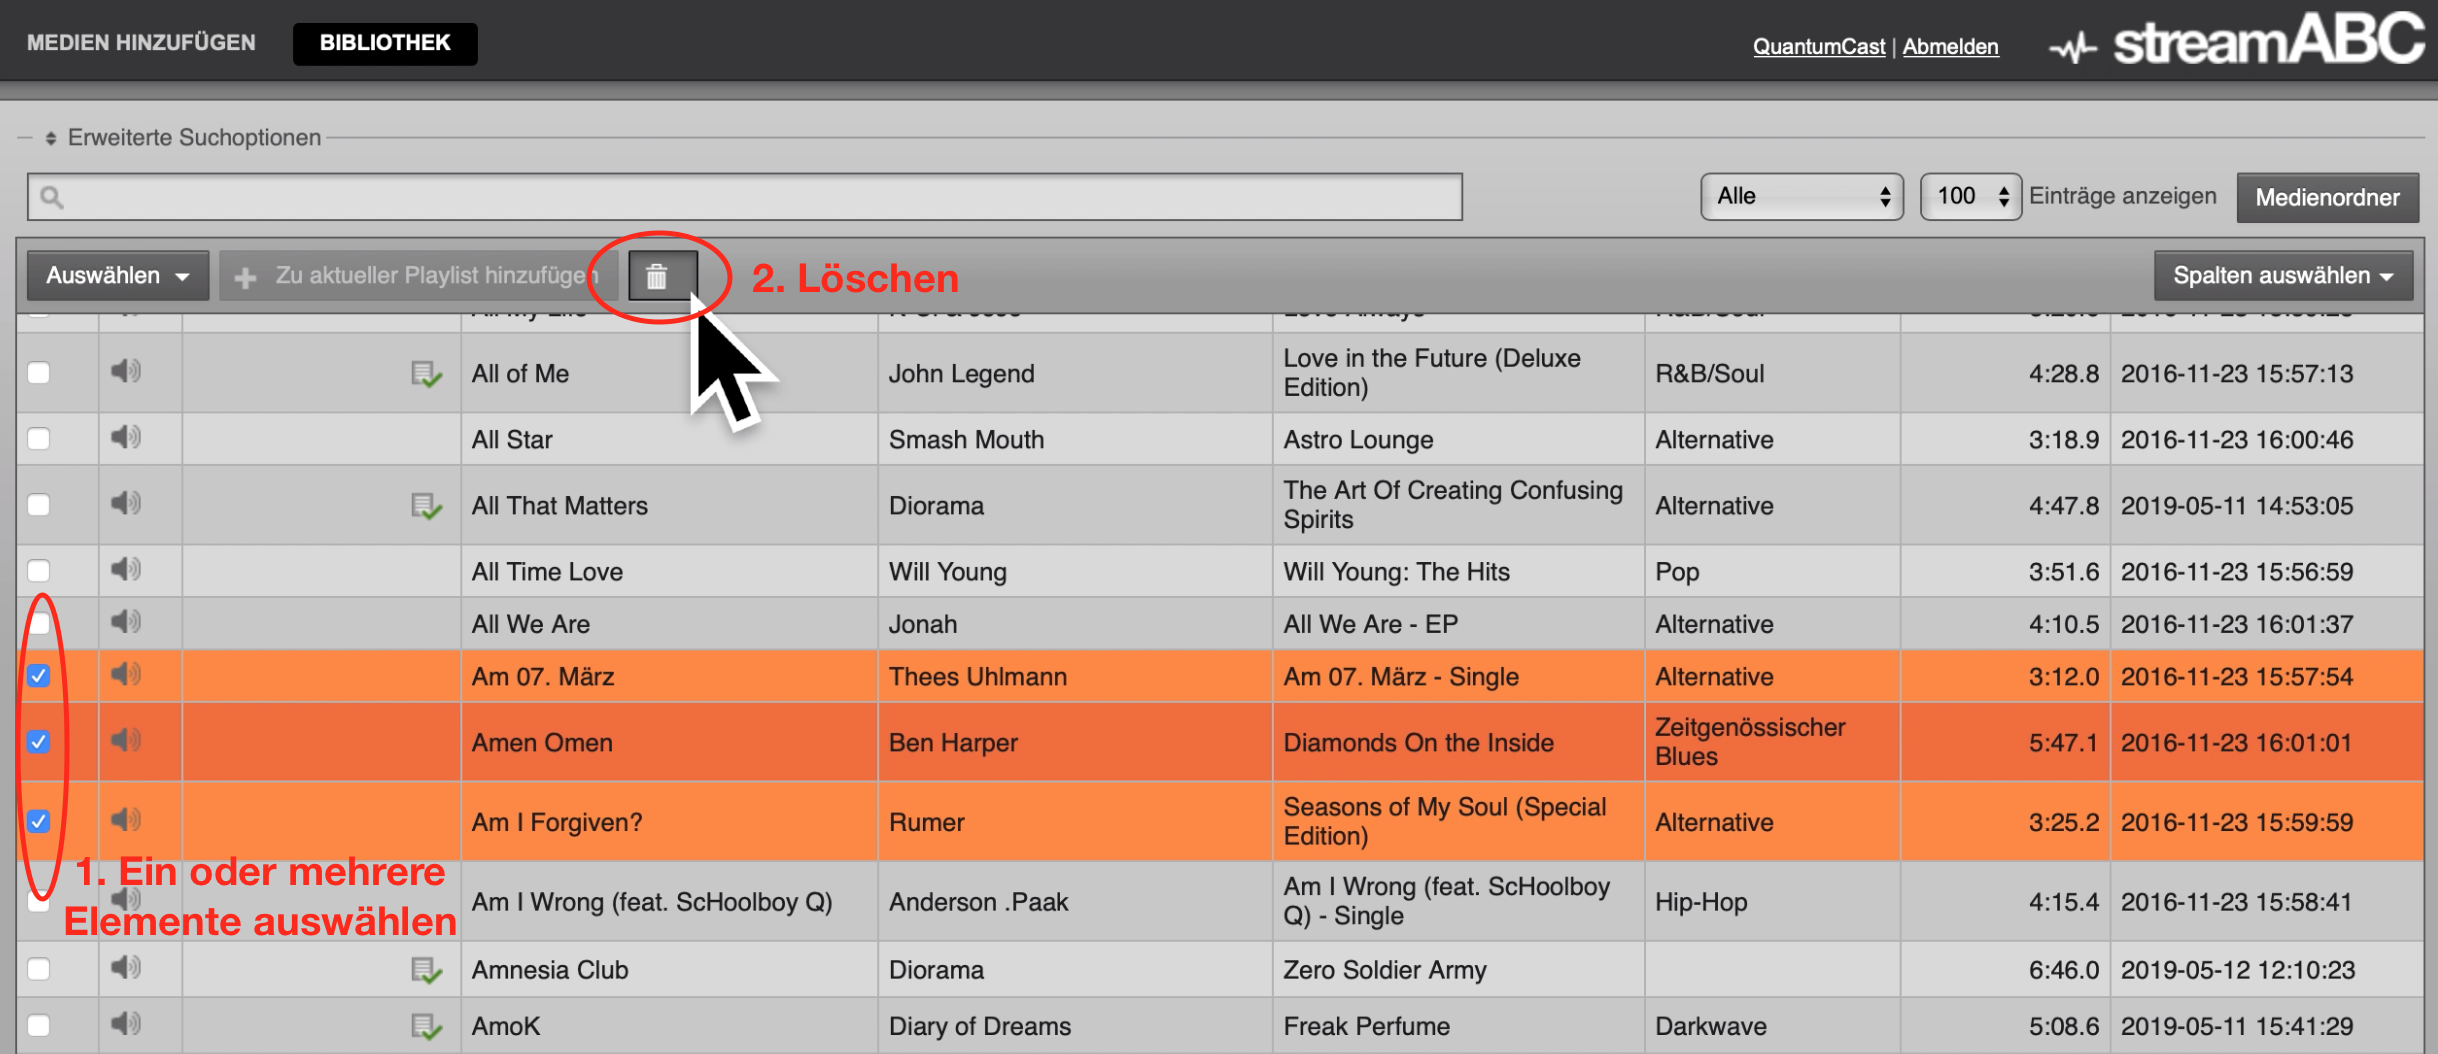The image size is (2438, 1054).
Task: Open the Auswählen dropdown
Action: pyautogui.click(x=118, y=276)
